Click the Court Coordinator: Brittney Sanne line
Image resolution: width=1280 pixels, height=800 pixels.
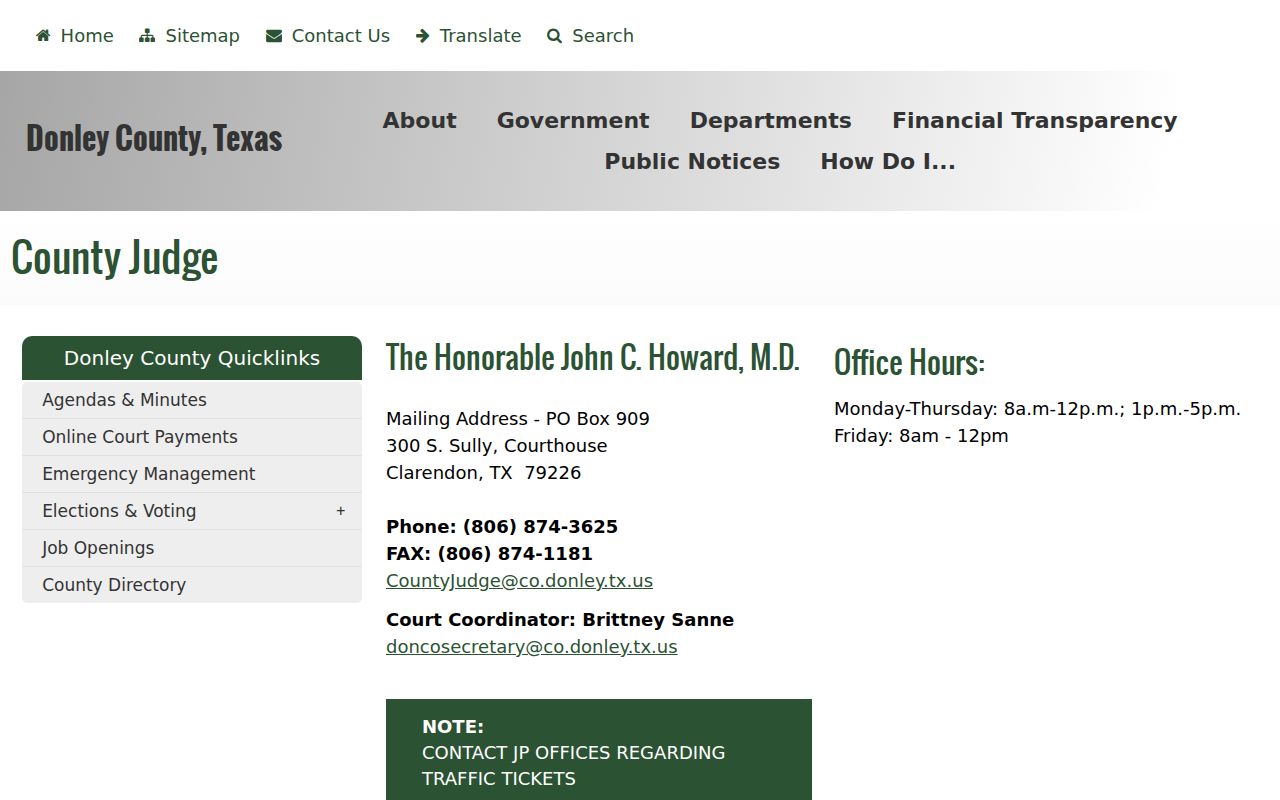pyautogui.click(x=560, y=620)
